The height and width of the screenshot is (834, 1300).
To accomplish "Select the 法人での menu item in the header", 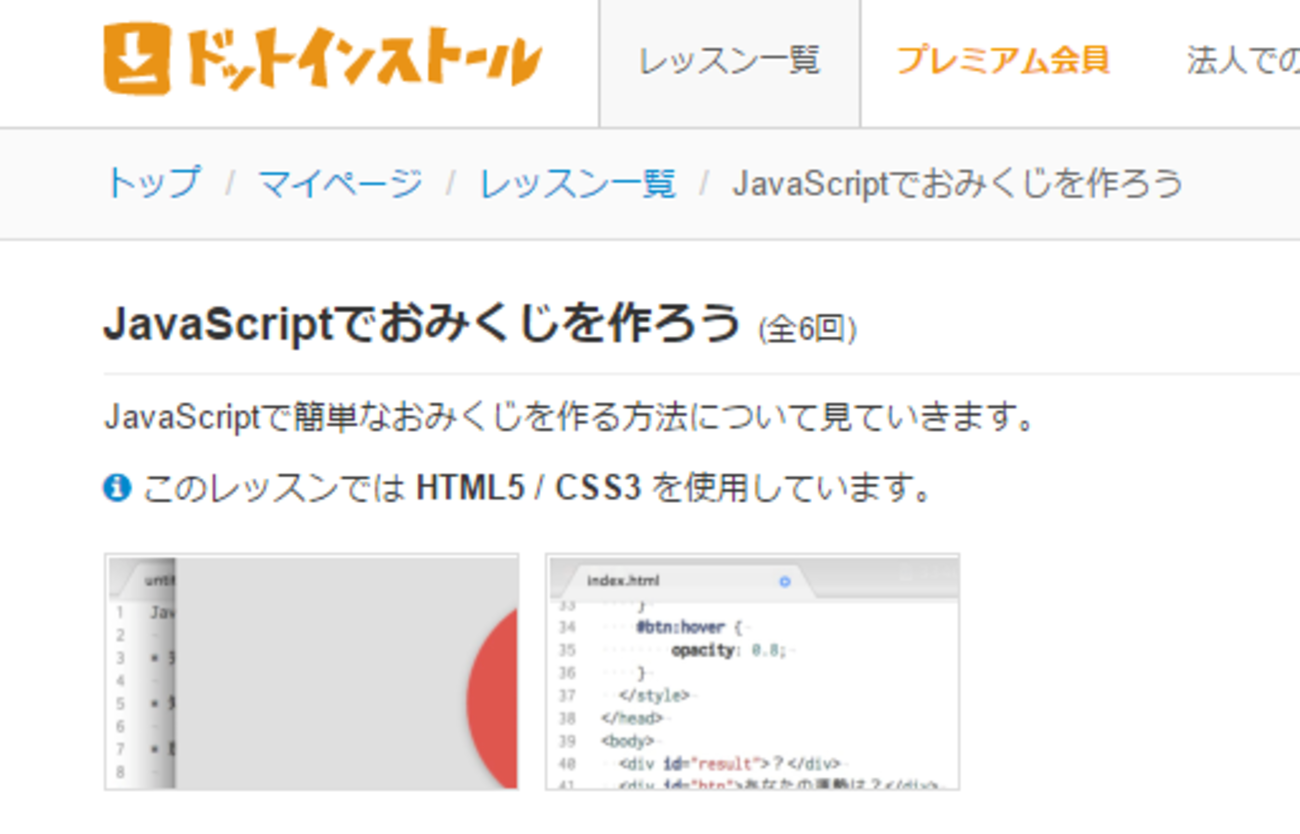I will click(1242, 61).
